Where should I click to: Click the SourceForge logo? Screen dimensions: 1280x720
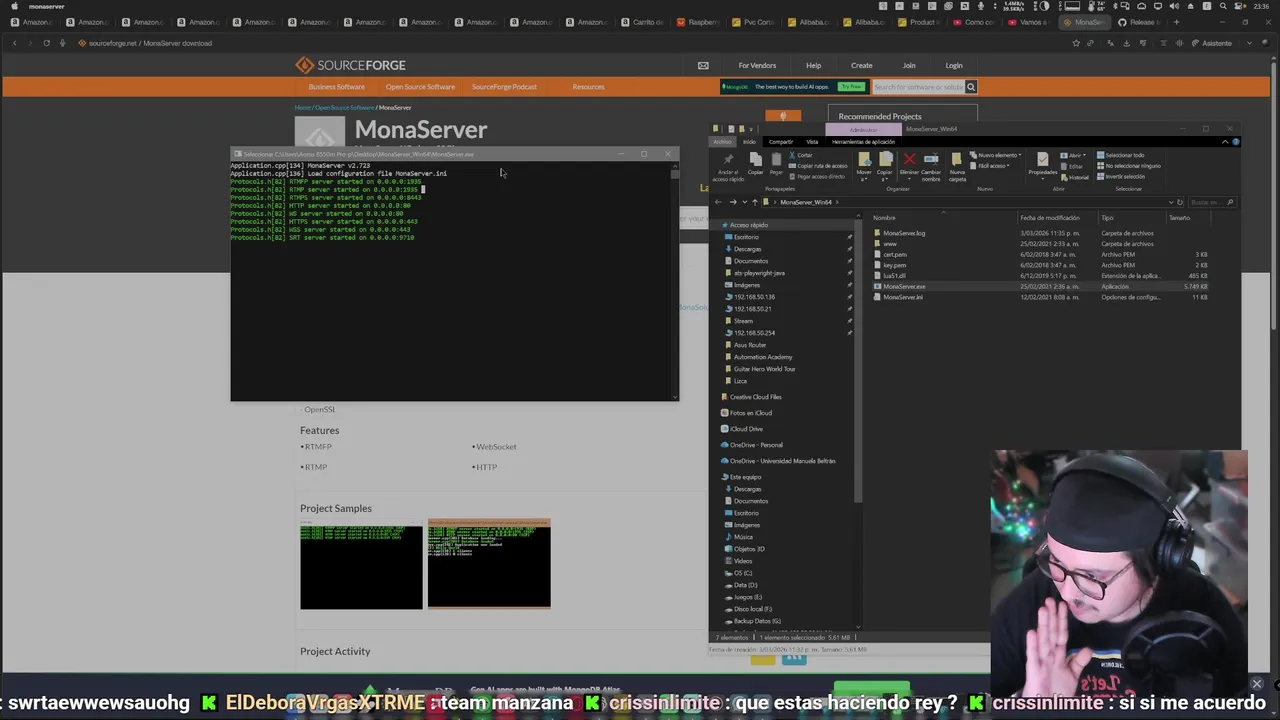click(350, 65)
